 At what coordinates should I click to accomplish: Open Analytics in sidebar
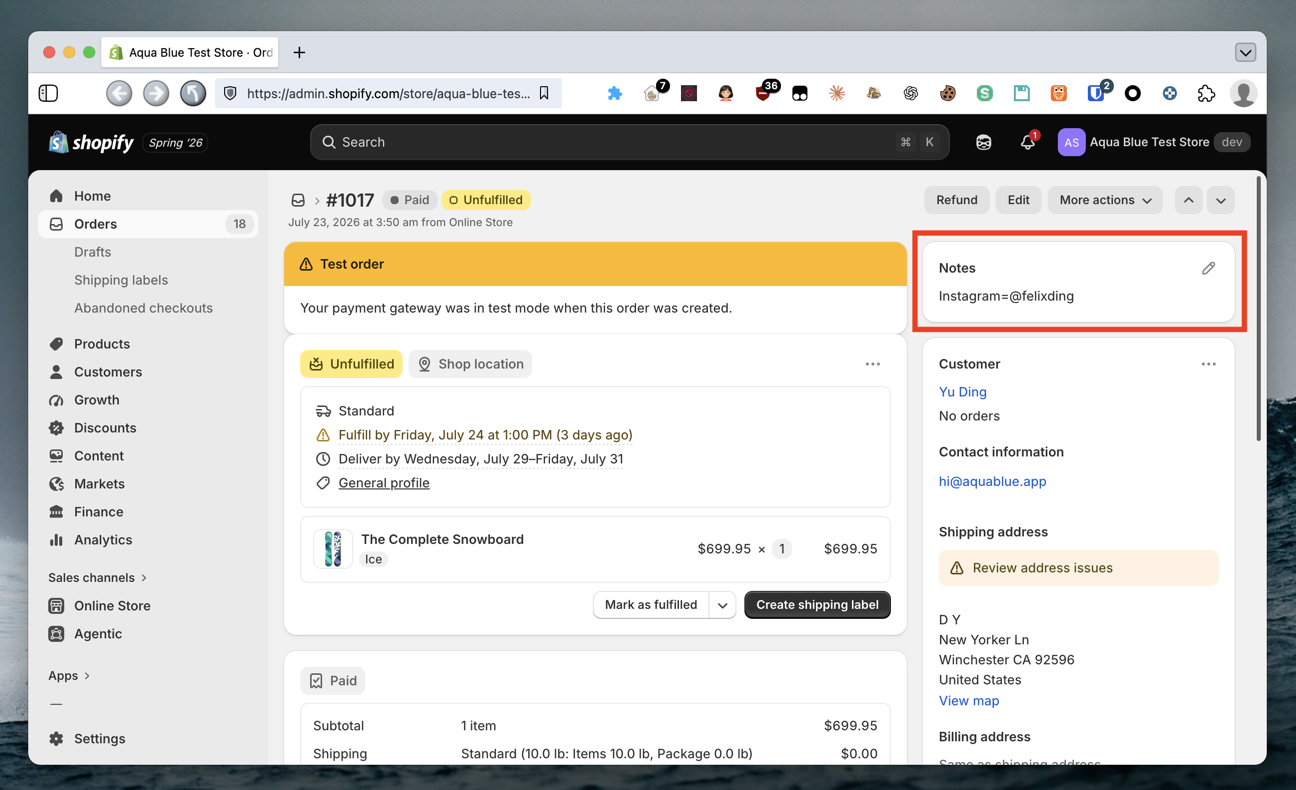(x=148, y=540)
